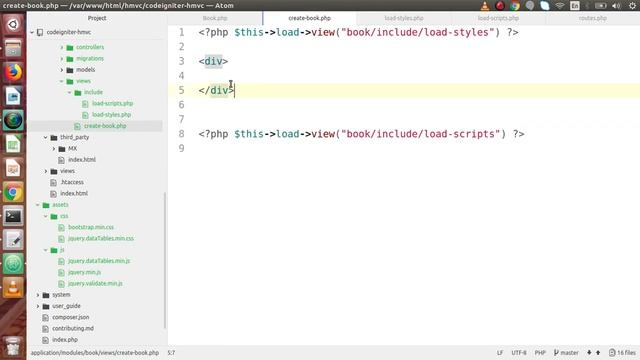Open root index.php file
This screenshot has width=640, height=360.
65,340
